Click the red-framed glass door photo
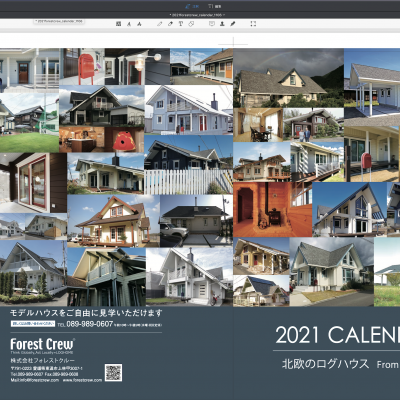400x400 pixels. point(33,183)
